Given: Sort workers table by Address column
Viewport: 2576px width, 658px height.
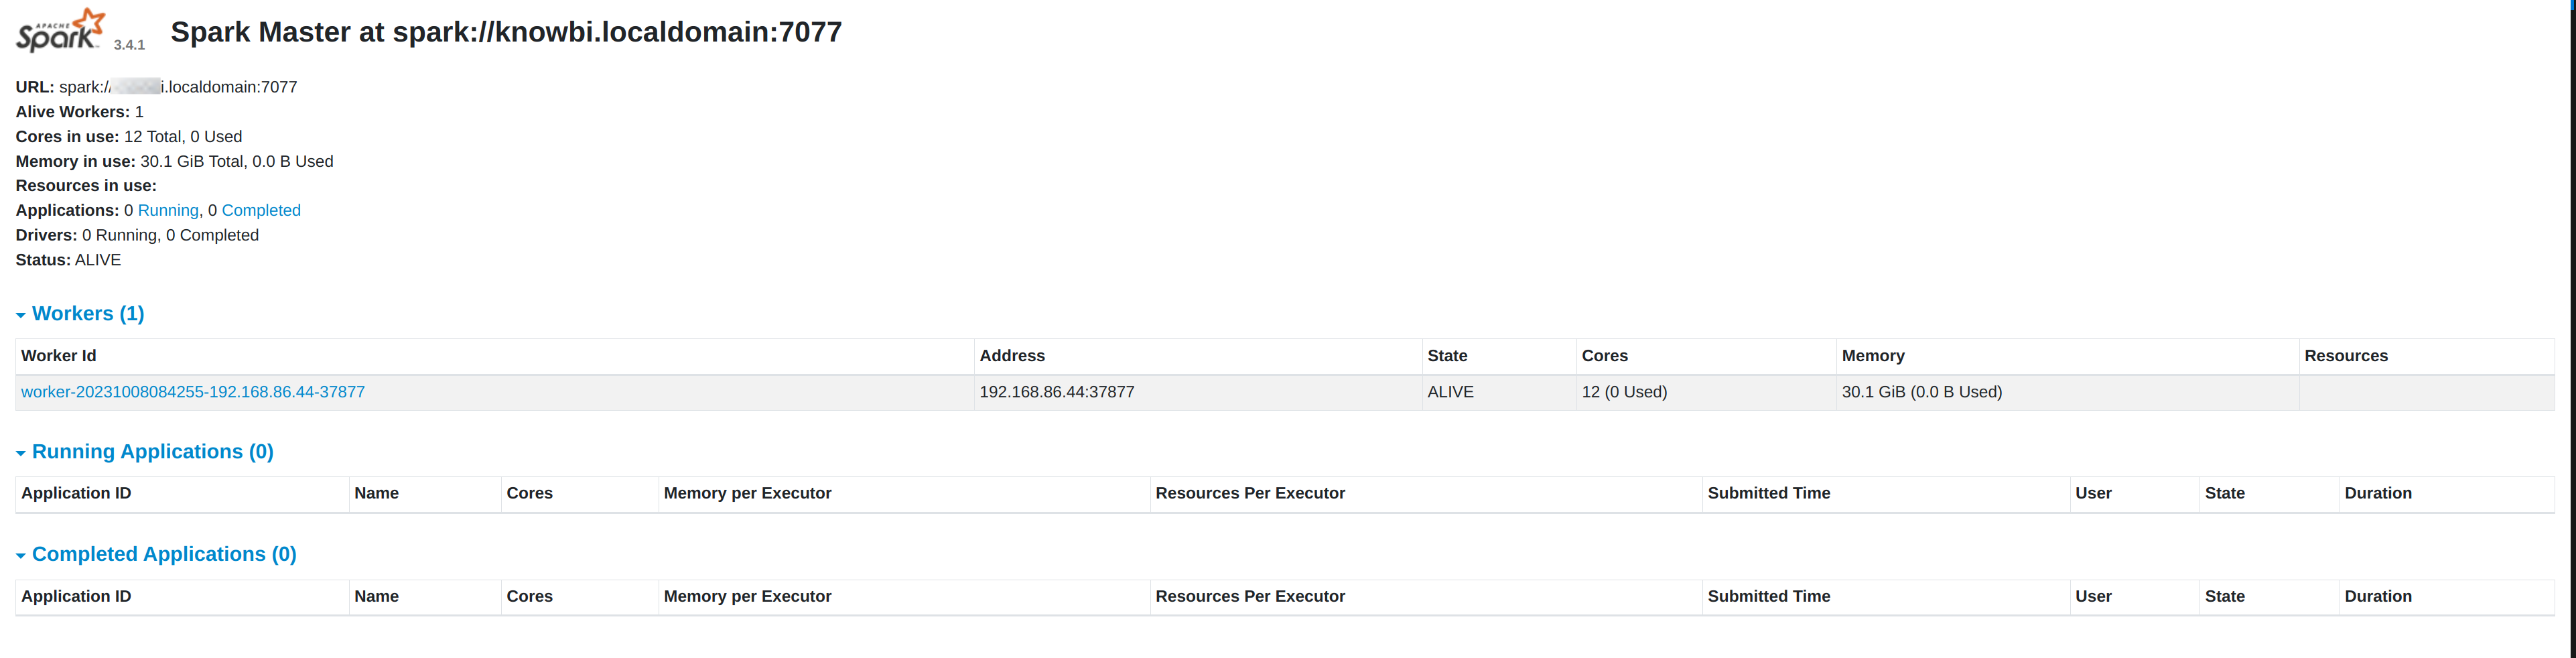Looking at the screenshot, I should [x=1012, y=356].
